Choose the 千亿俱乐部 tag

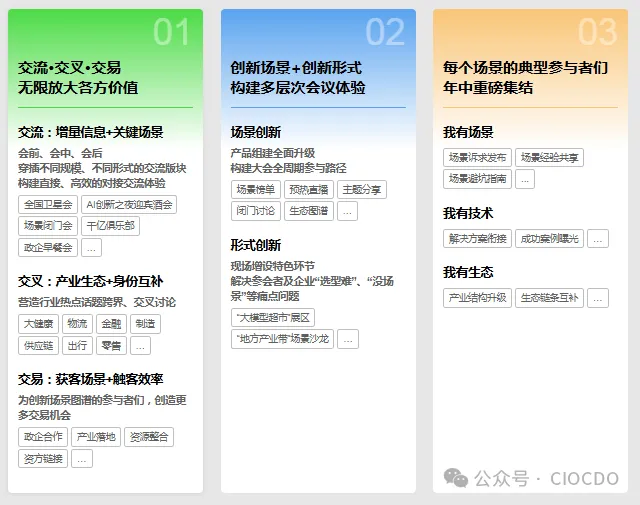(x=110, y=226)
